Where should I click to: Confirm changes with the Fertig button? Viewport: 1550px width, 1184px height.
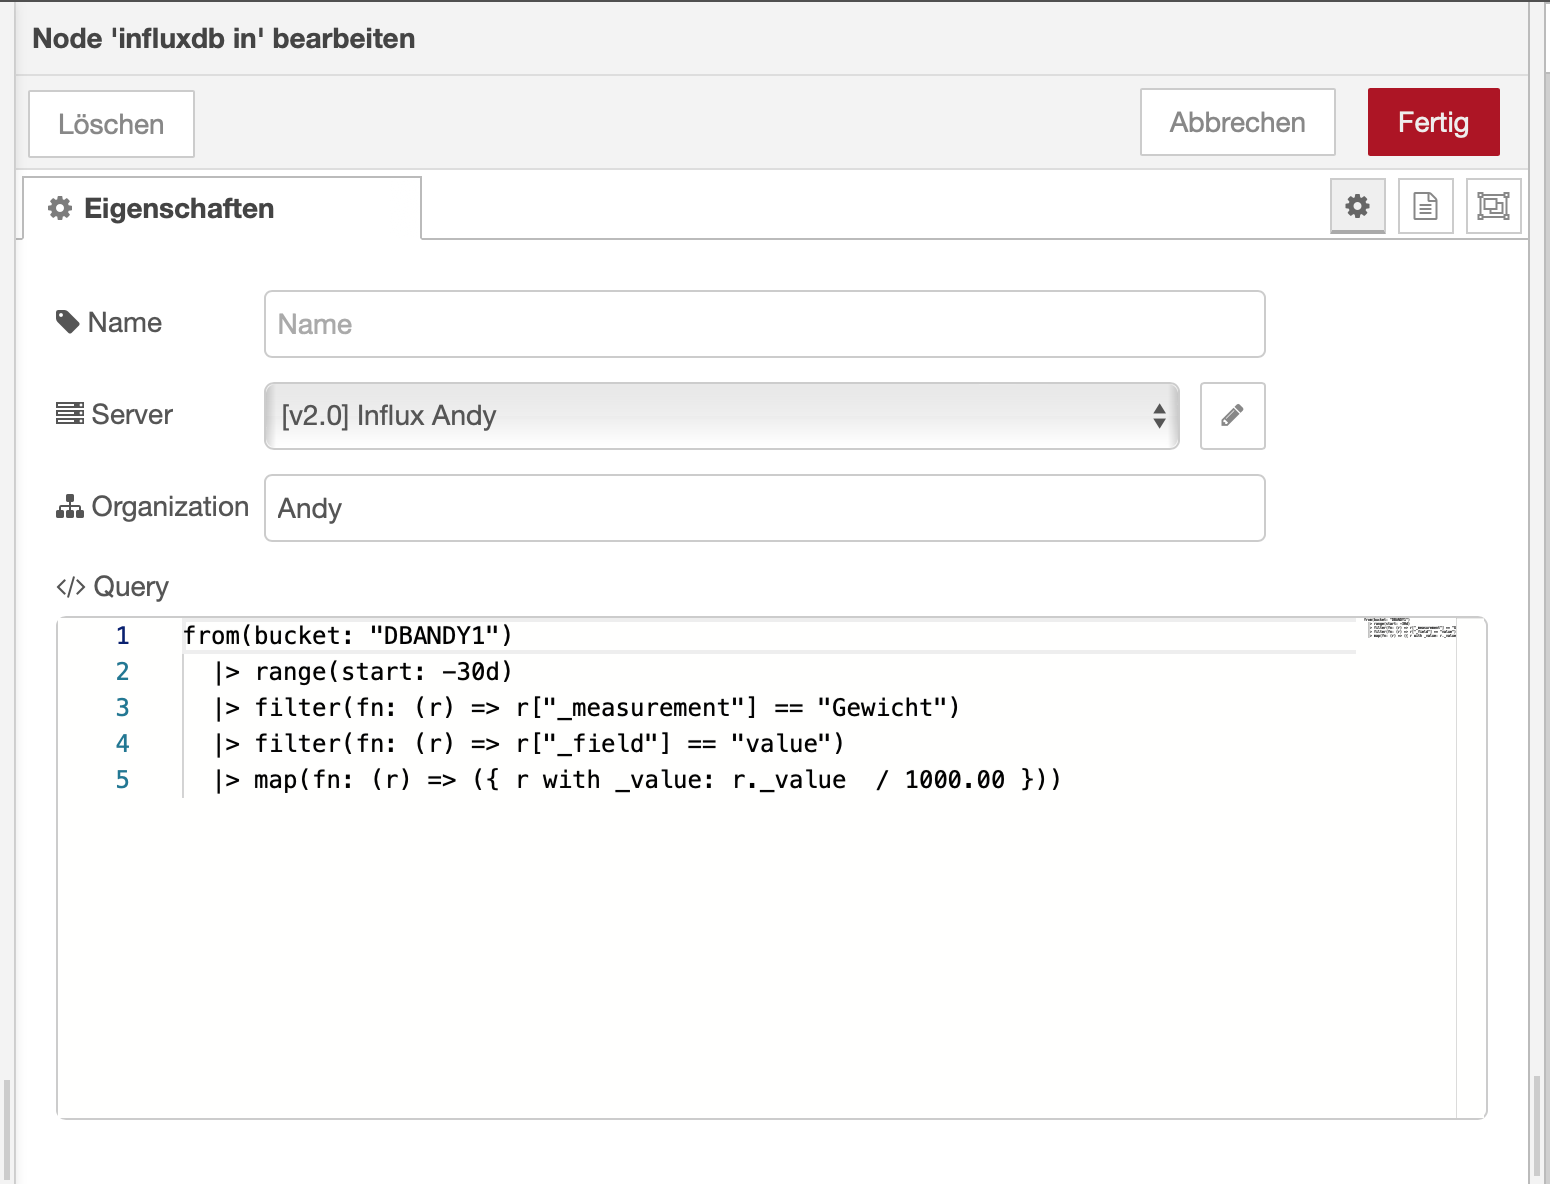[1433, 122]
